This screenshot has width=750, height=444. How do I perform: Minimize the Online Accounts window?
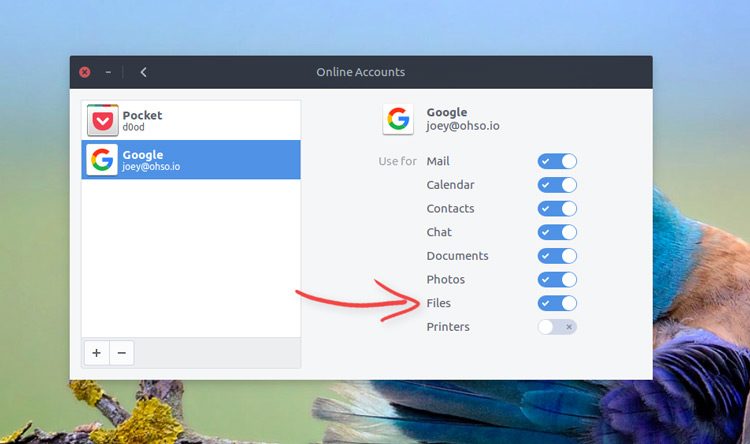pyautogui.click(x=108, y=72)
